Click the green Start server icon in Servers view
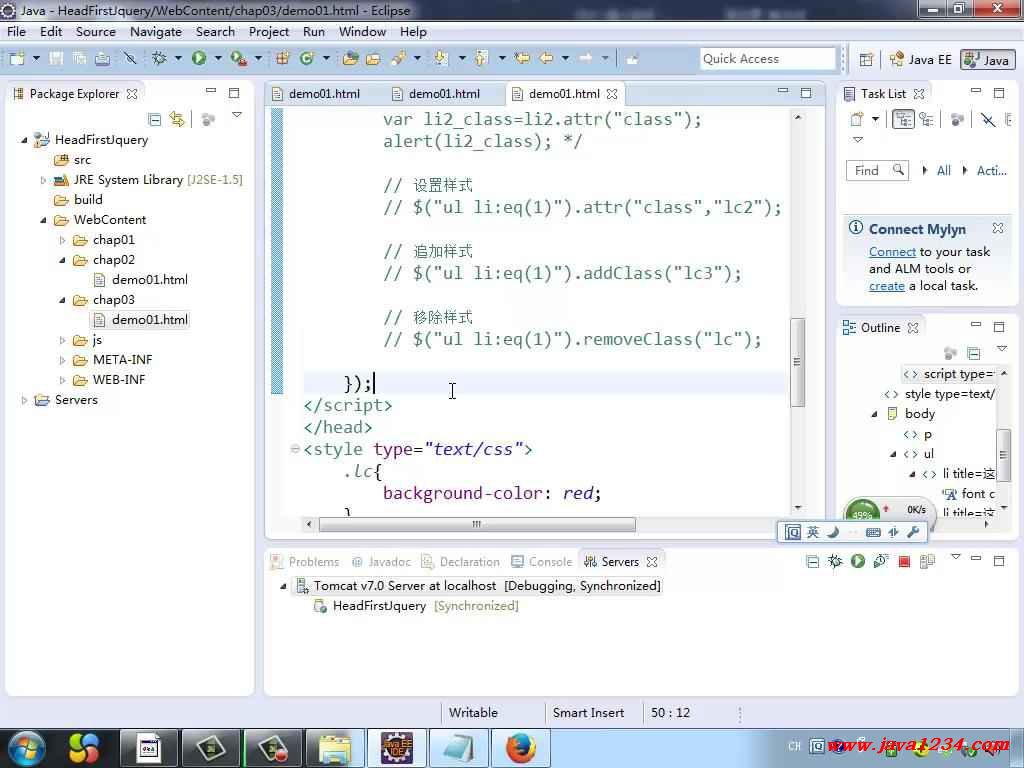This screenshot has width=1024, height=768. click(857, 561)
